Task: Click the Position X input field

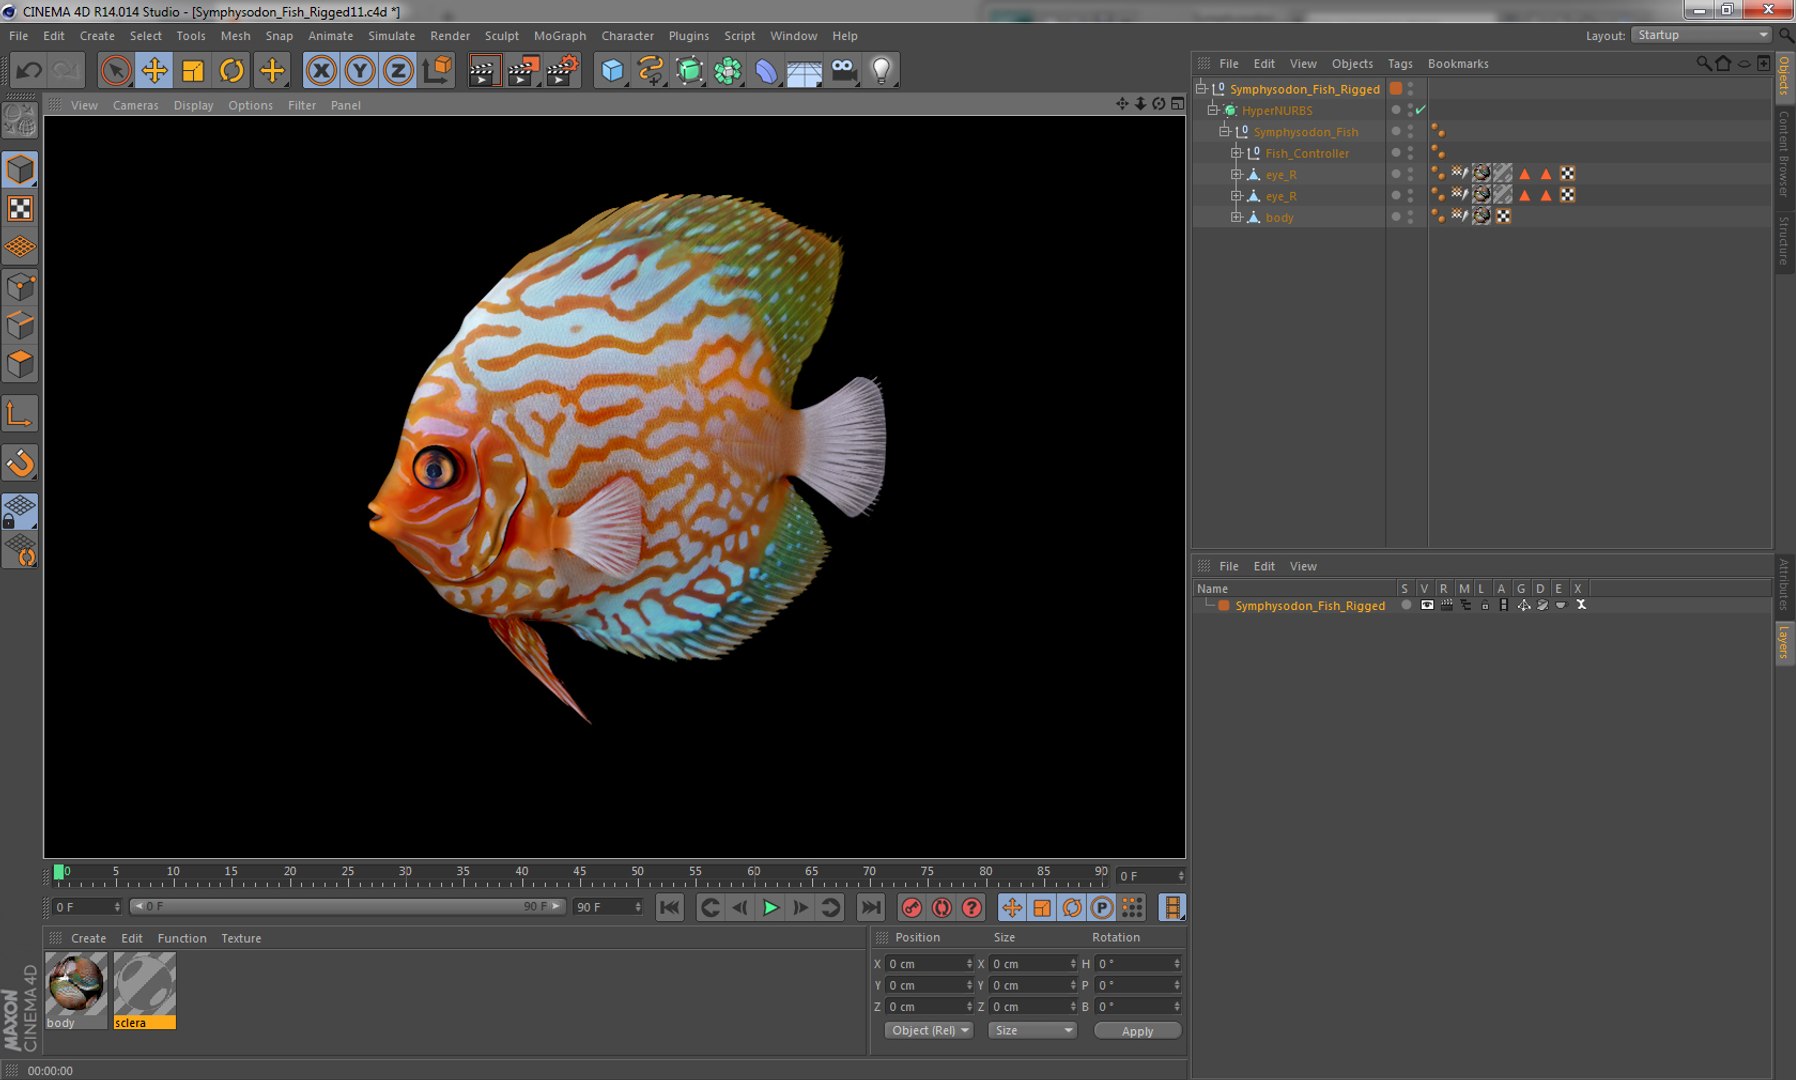Action: 929,964
